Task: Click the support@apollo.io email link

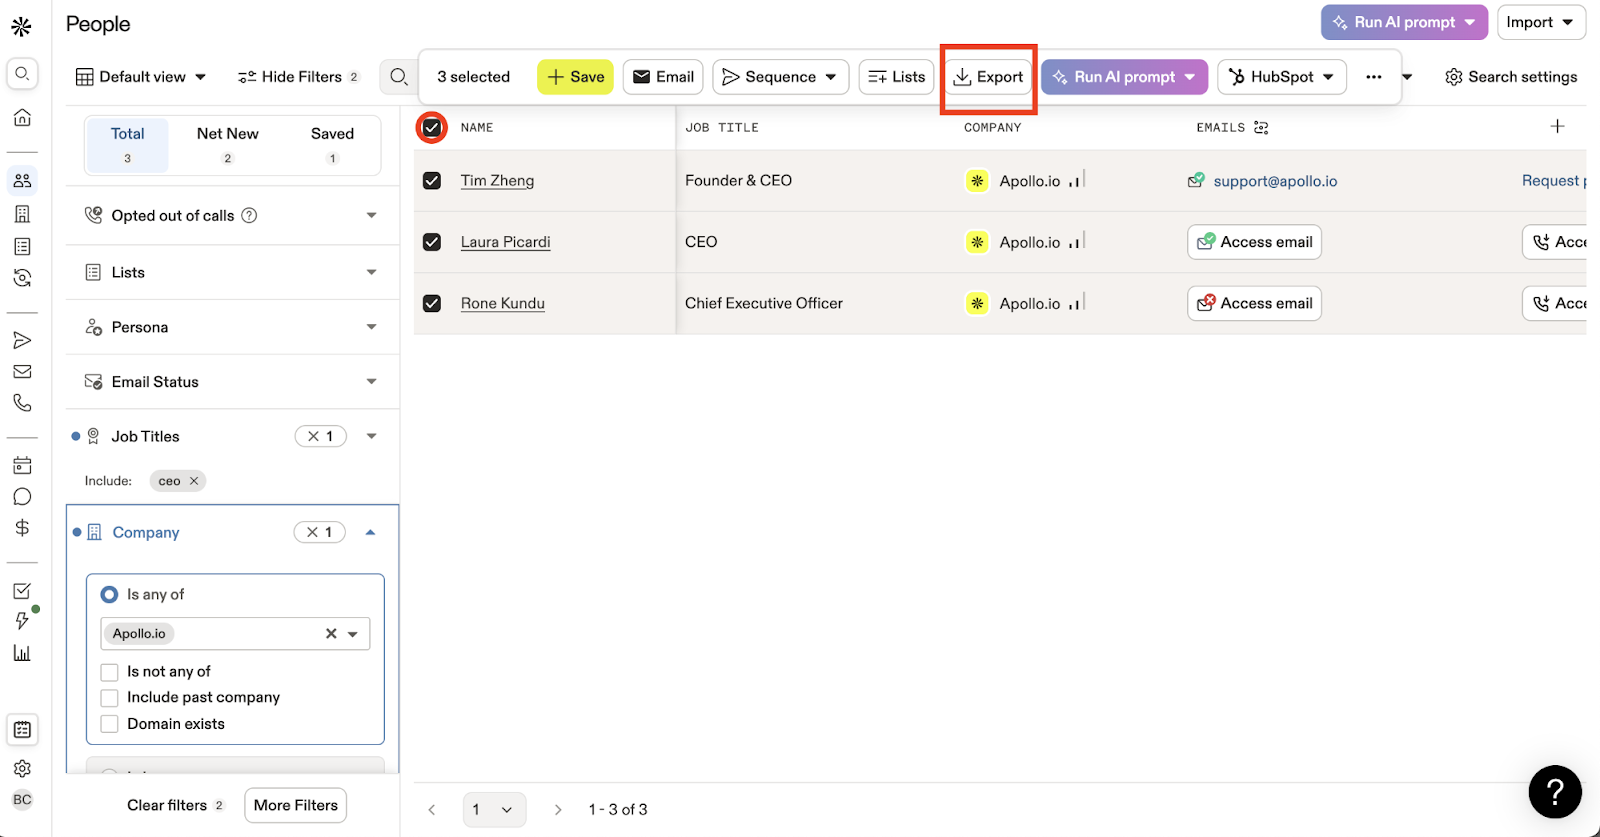Action: tap(1275, 181)
